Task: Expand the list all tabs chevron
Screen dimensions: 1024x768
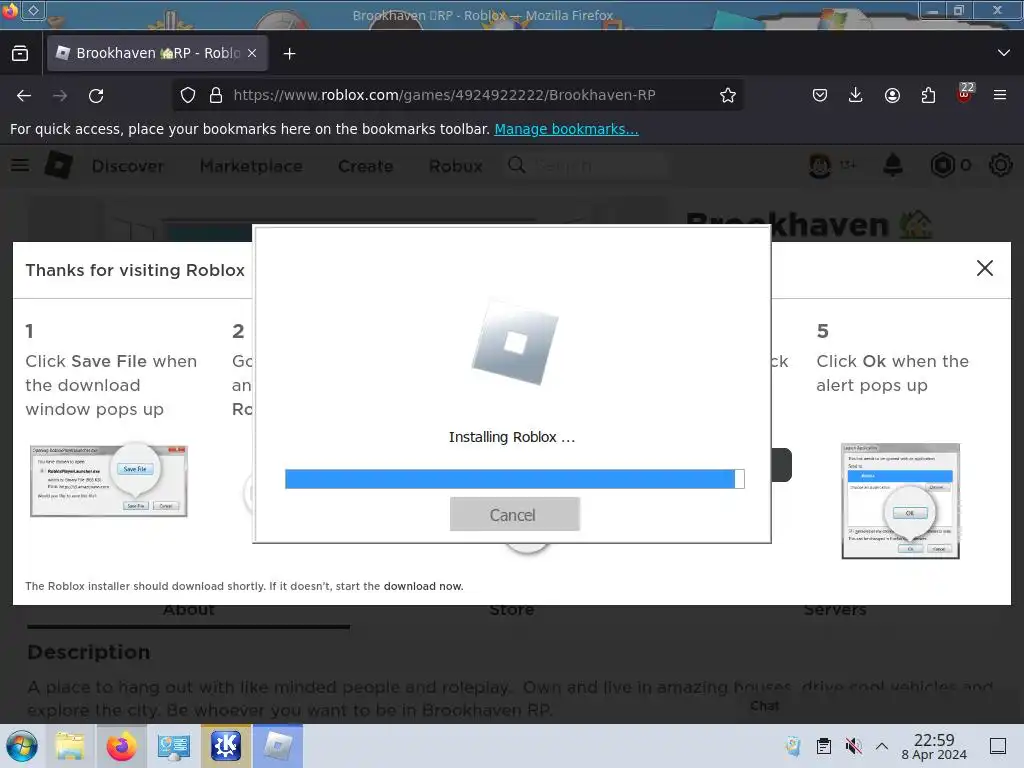Action: click(x=1004, y=53)
